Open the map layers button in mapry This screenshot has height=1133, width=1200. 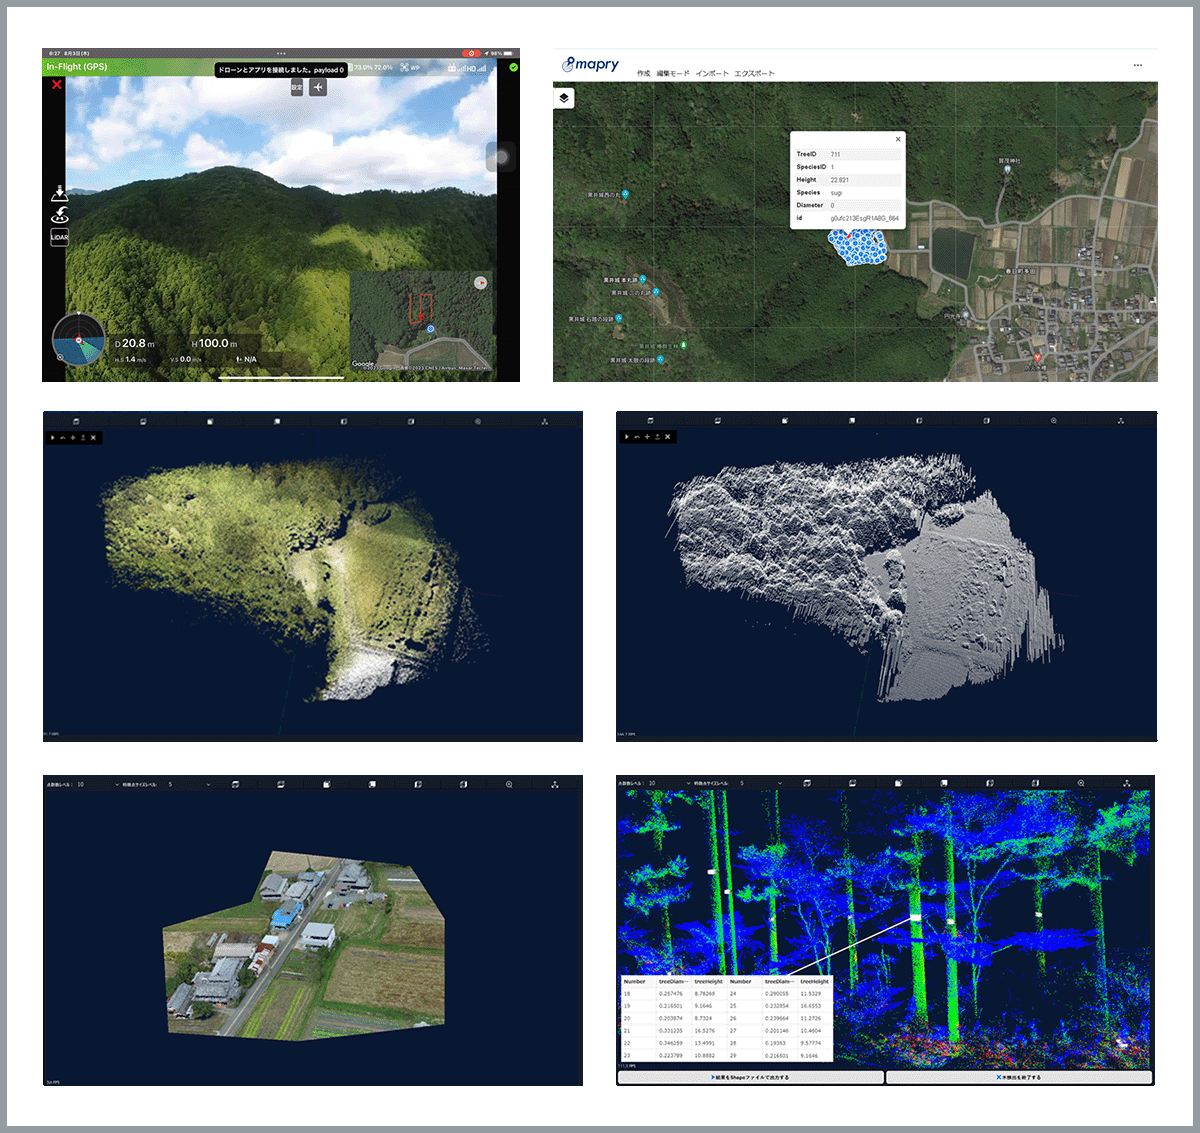coord(564,98)
